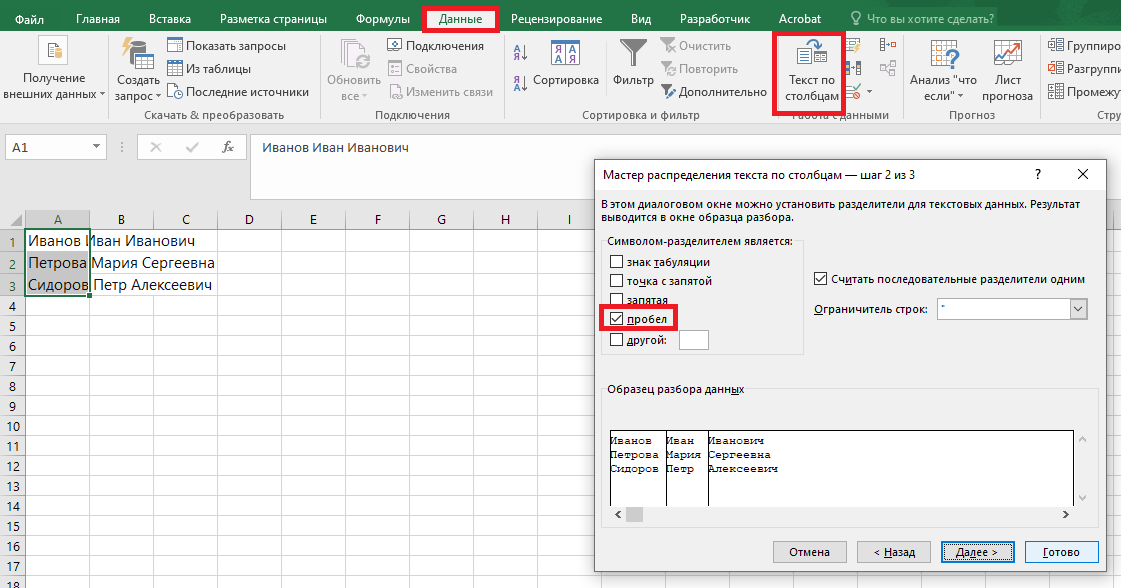1121x588 pixels.
Task: Open the Вид (View) tab
Action: 641,19
